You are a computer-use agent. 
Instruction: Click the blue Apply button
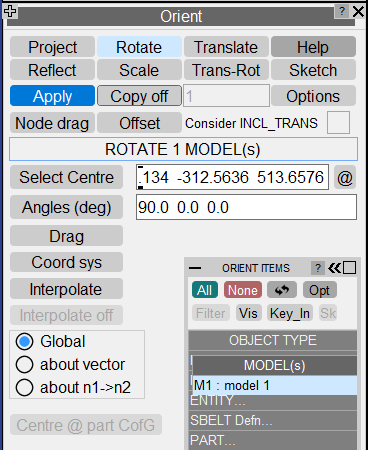52,96
